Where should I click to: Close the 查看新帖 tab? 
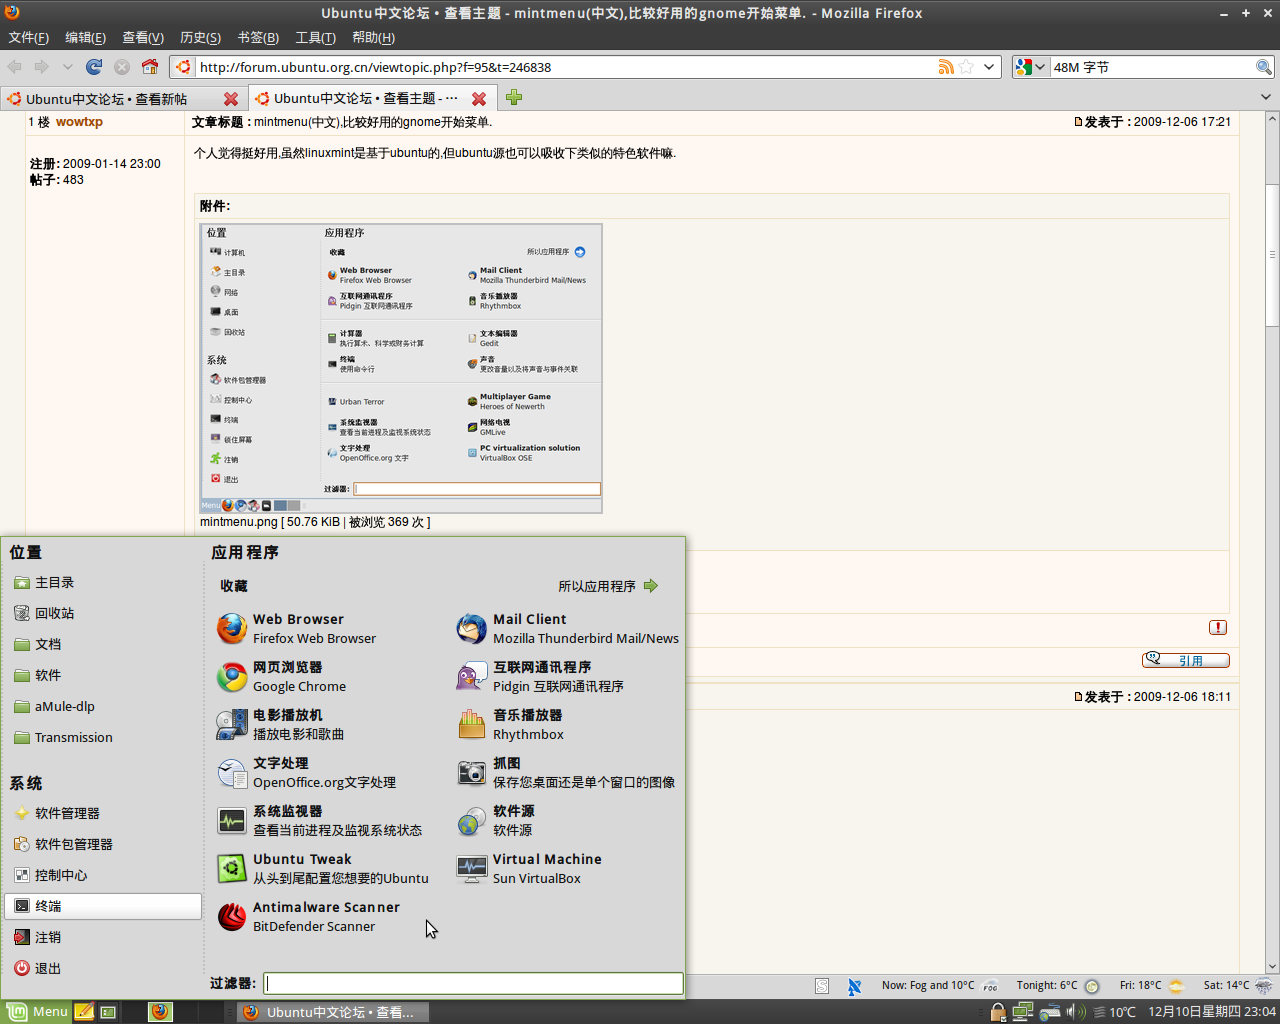tap(231, 99)
